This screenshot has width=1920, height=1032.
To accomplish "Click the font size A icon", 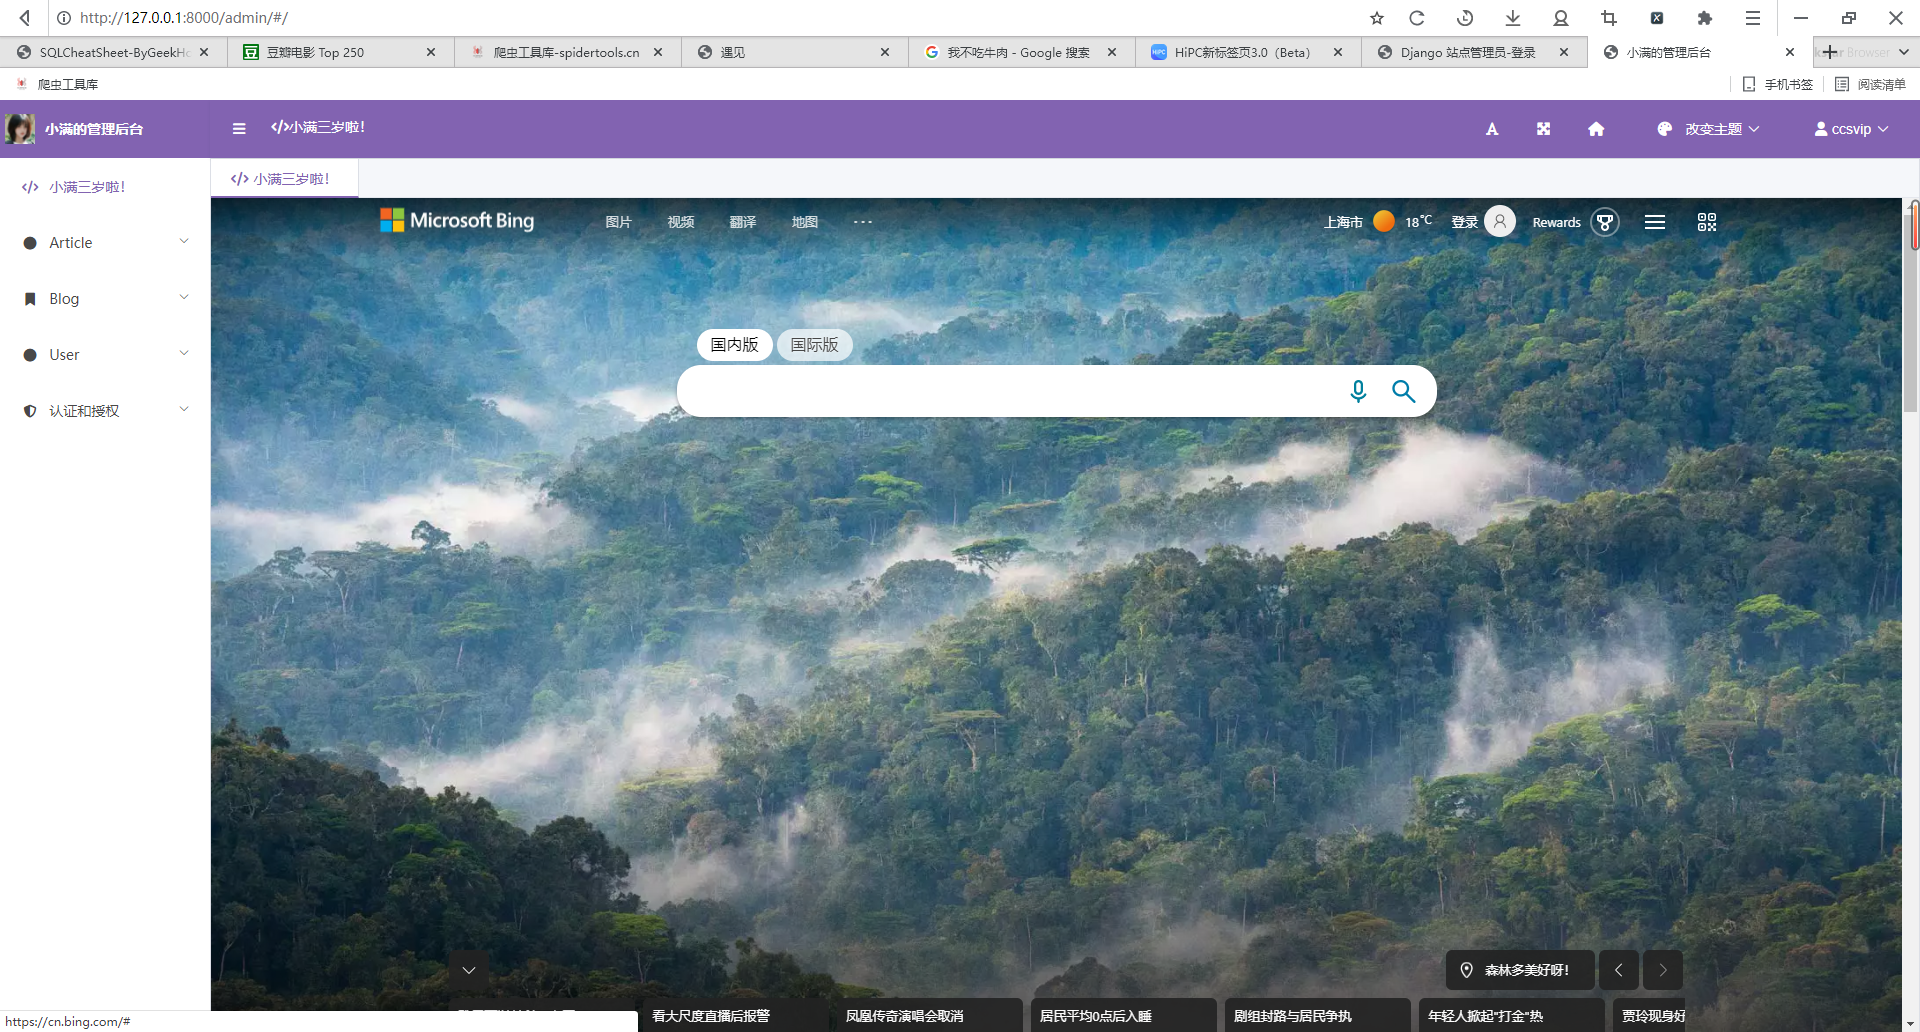I will [1492, 129].
